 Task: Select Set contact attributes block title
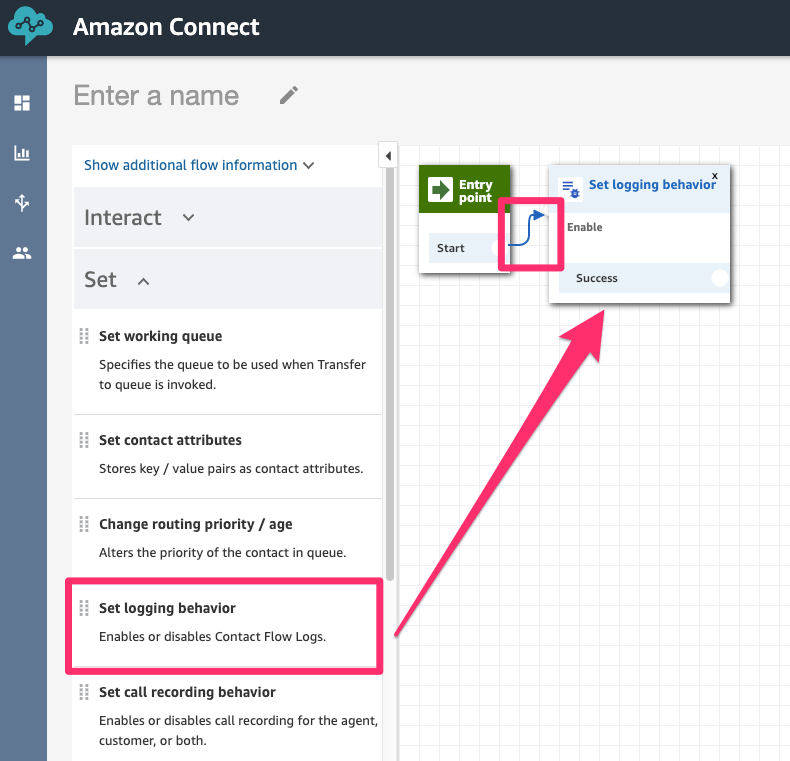(x=170, y=440)
